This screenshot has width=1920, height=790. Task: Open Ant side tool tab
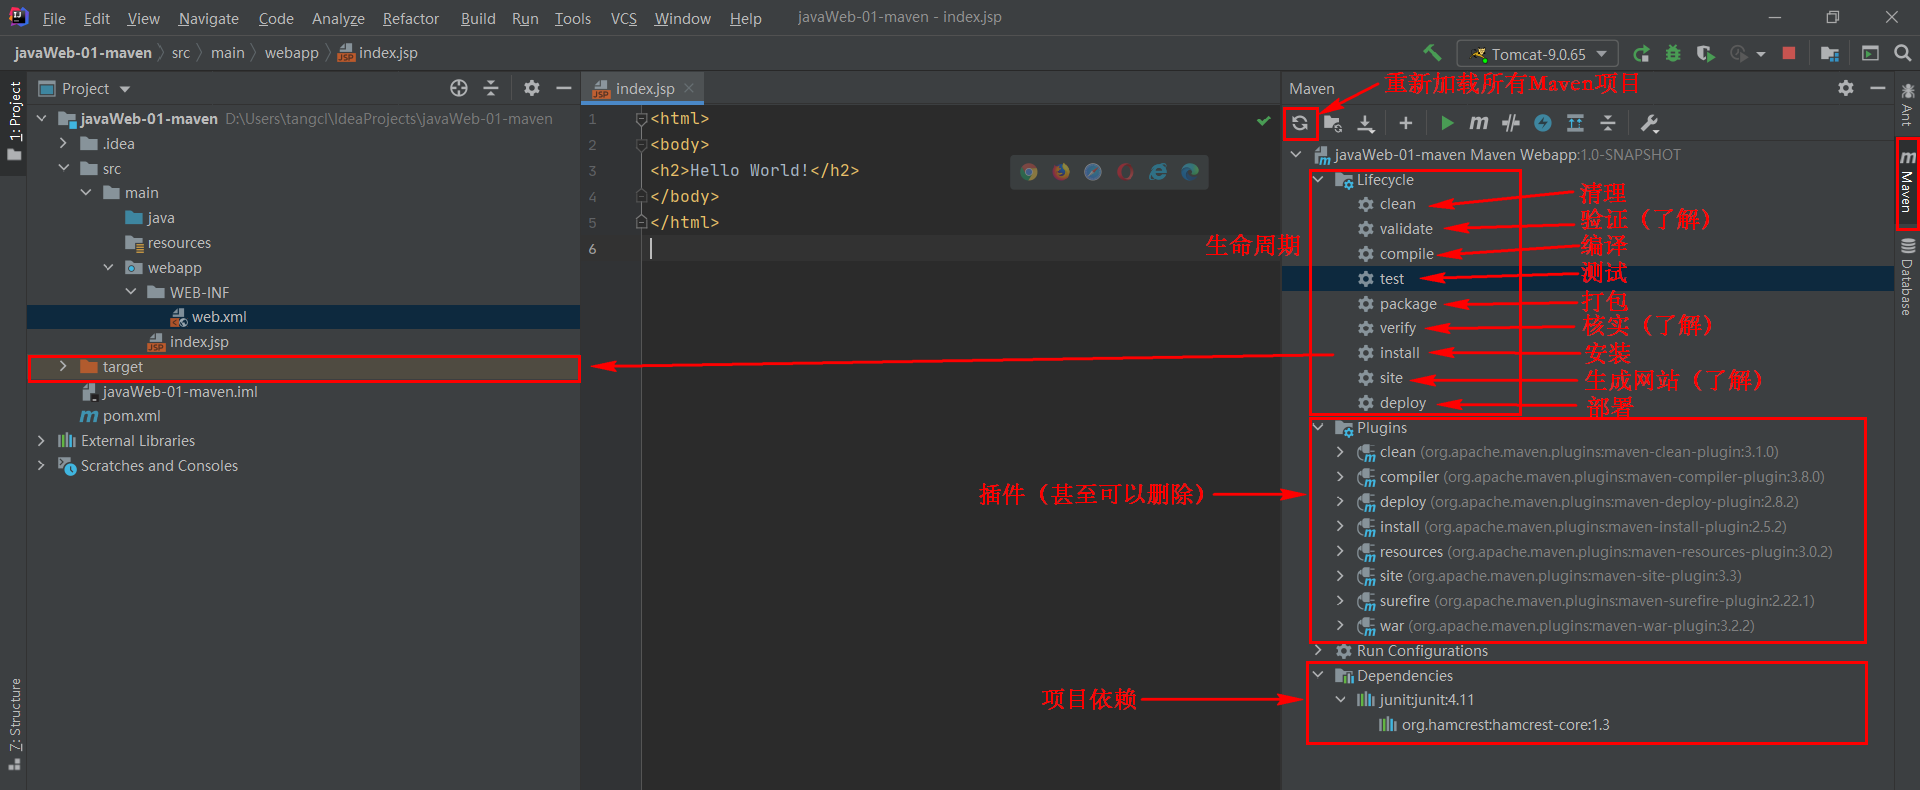pyautogui.click(x=1907, y=105)
